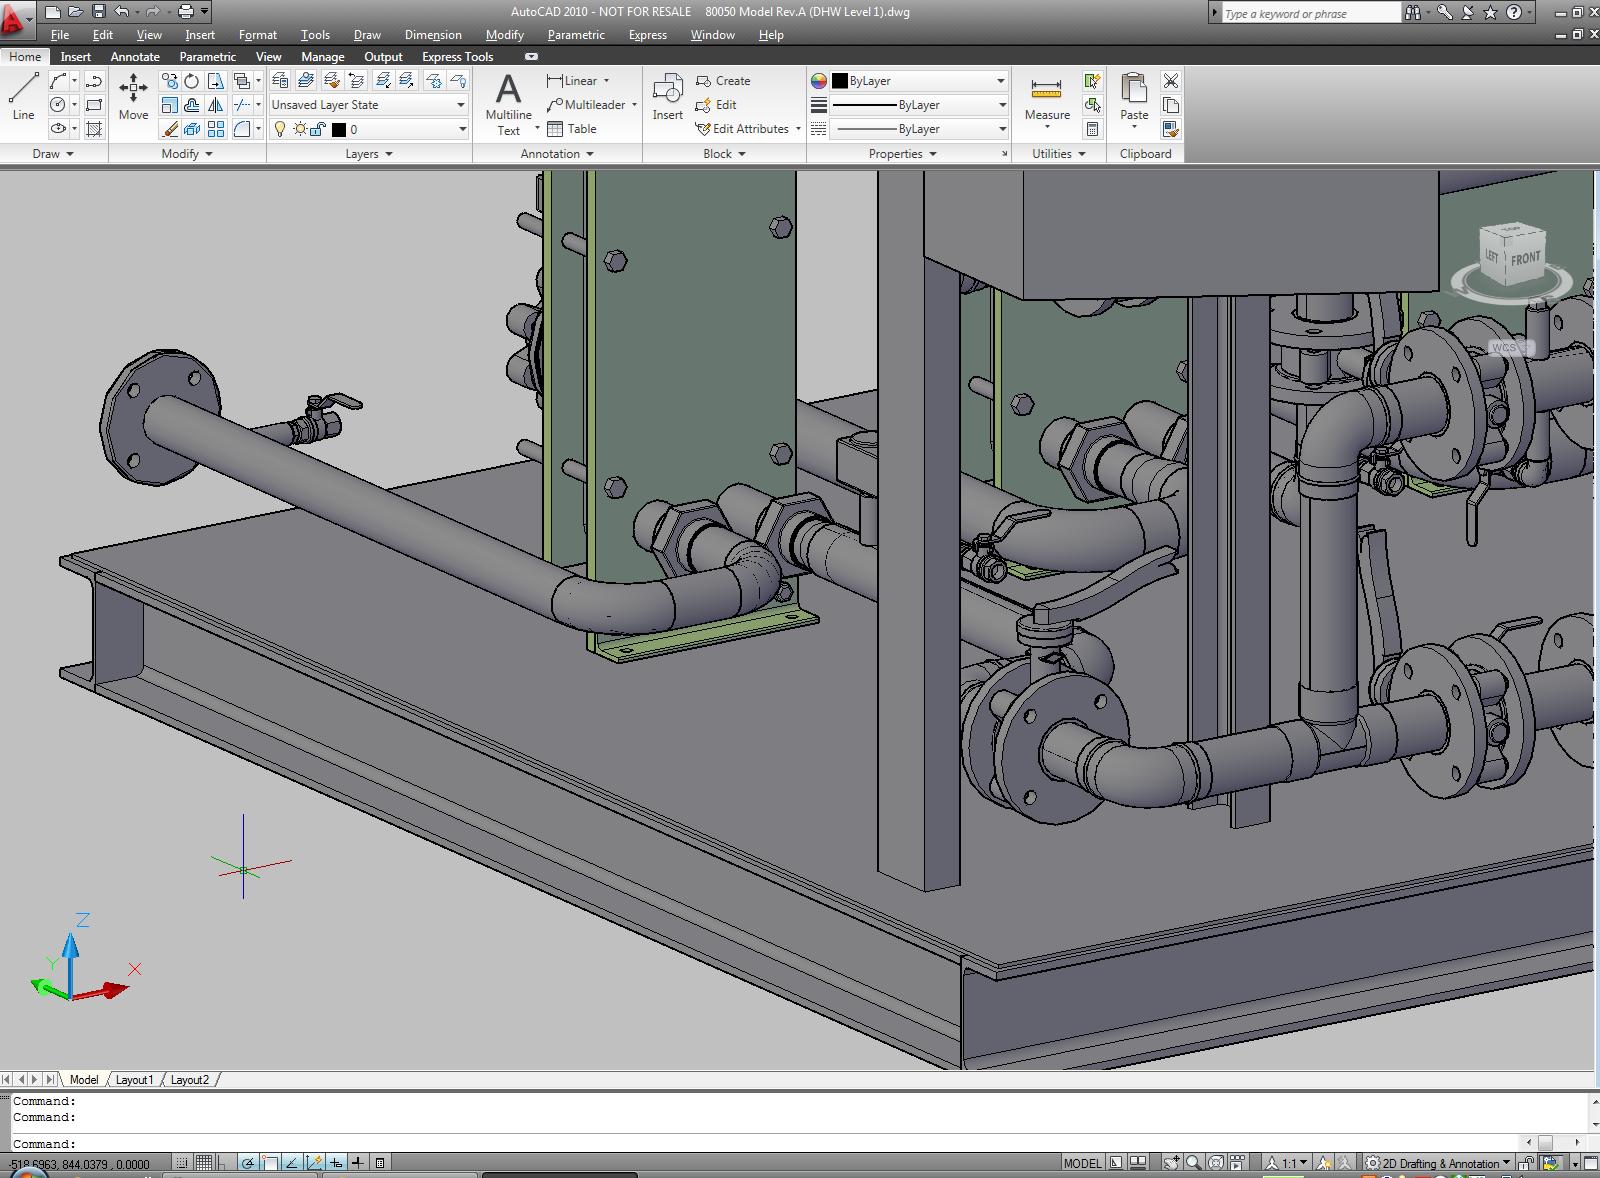Open the ByLayer linetype dropdown
The height and width of the screenshot is (1178, 1600).
coord(919,129)
